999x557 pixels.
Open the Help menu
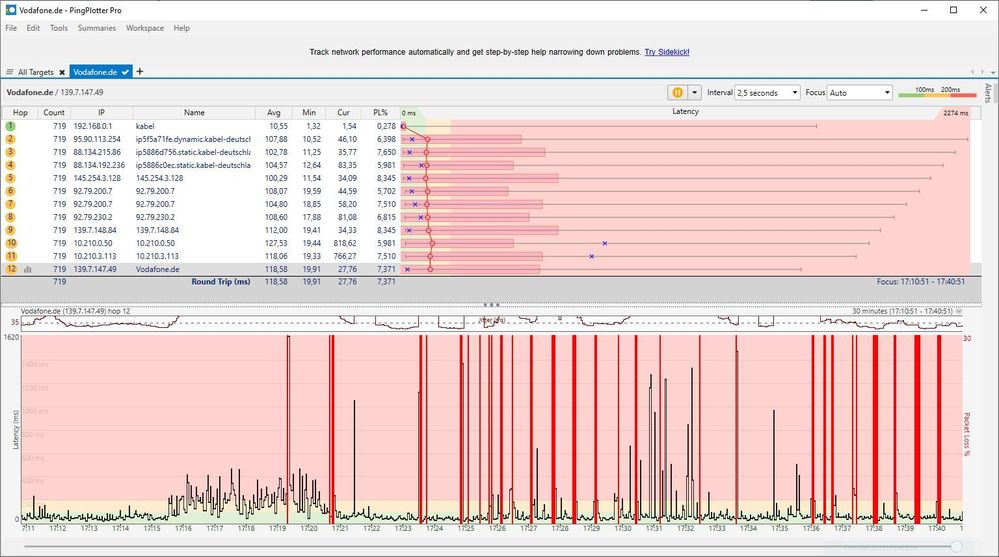point(182,28)
